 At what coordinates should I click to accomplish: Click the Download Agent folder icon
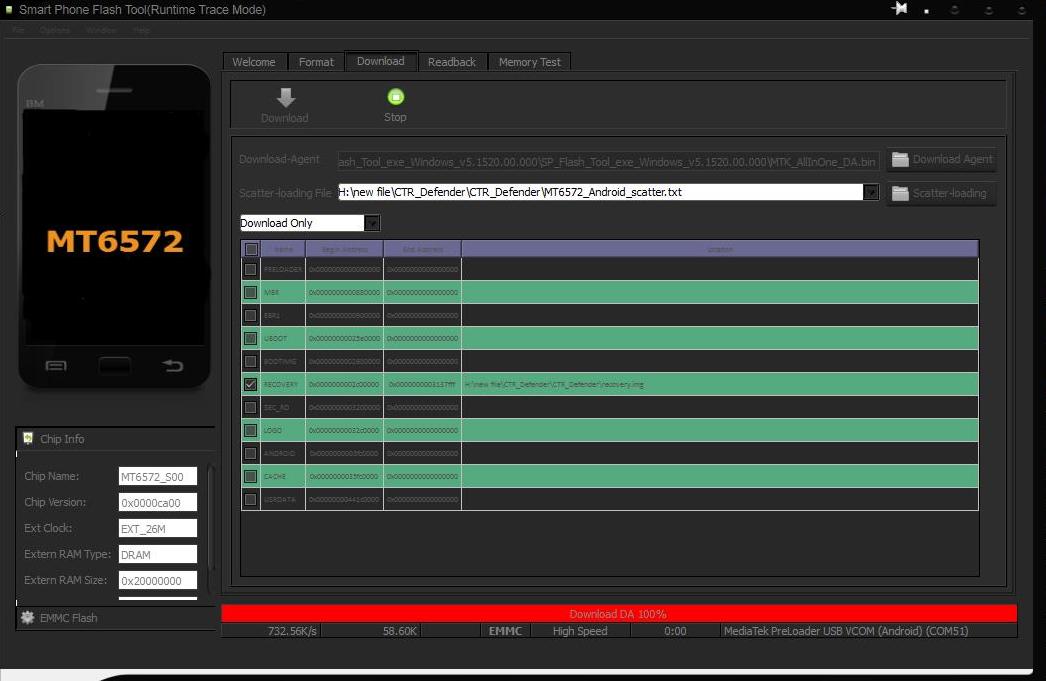(900, 159)
